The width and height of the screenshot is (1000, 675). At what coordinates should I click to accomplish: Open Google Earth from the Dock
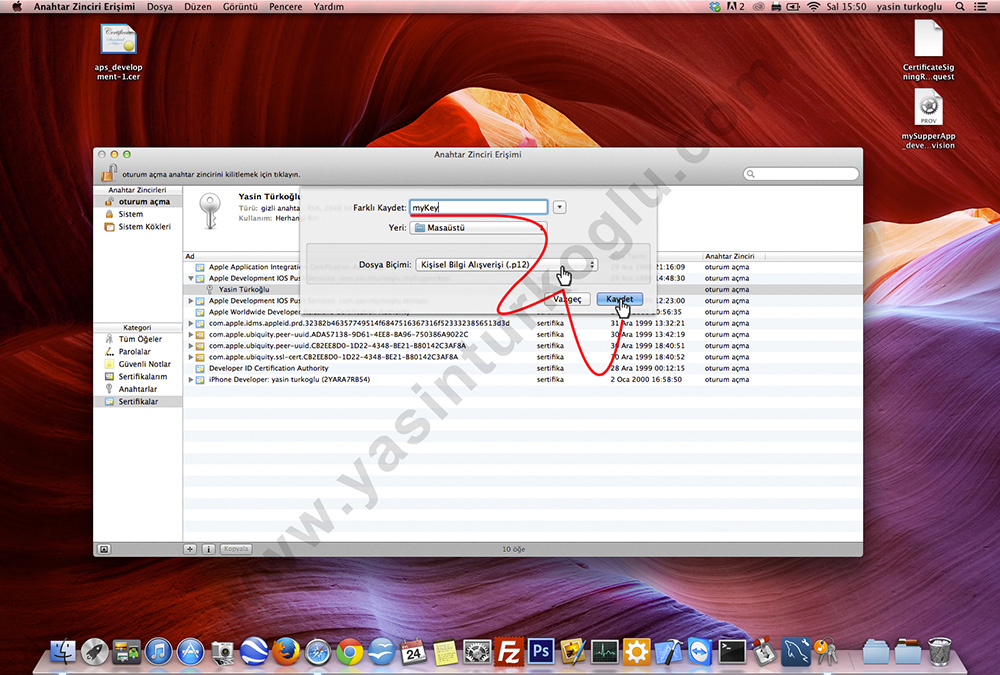coord(254,651)
